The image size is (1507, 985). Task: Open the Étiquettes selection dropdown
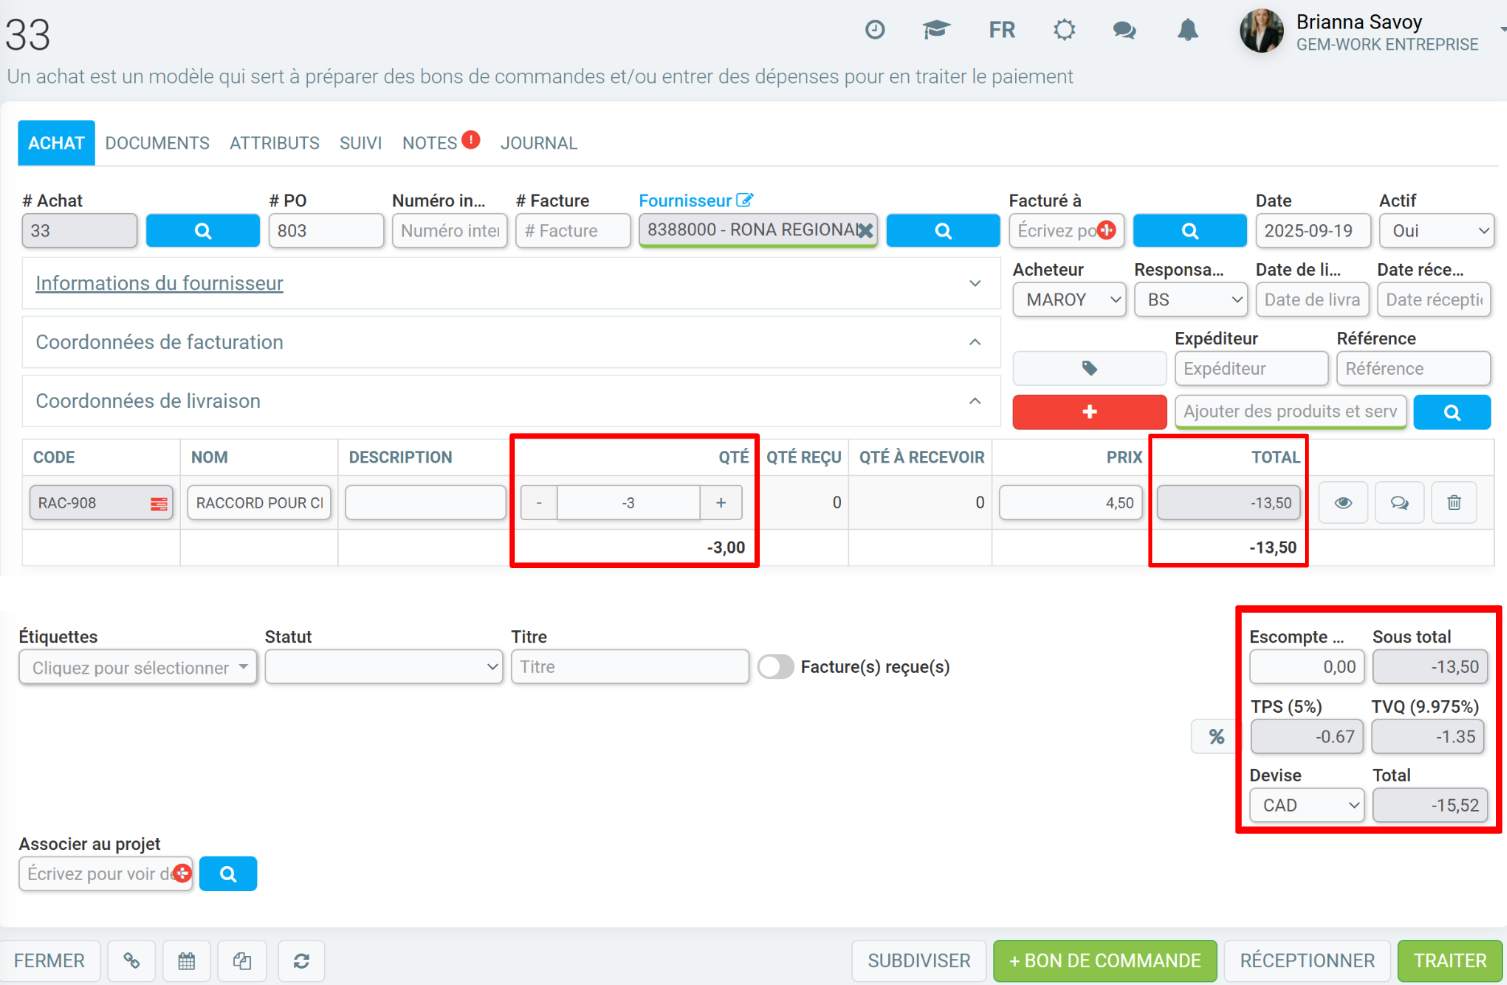click(138, 667)
